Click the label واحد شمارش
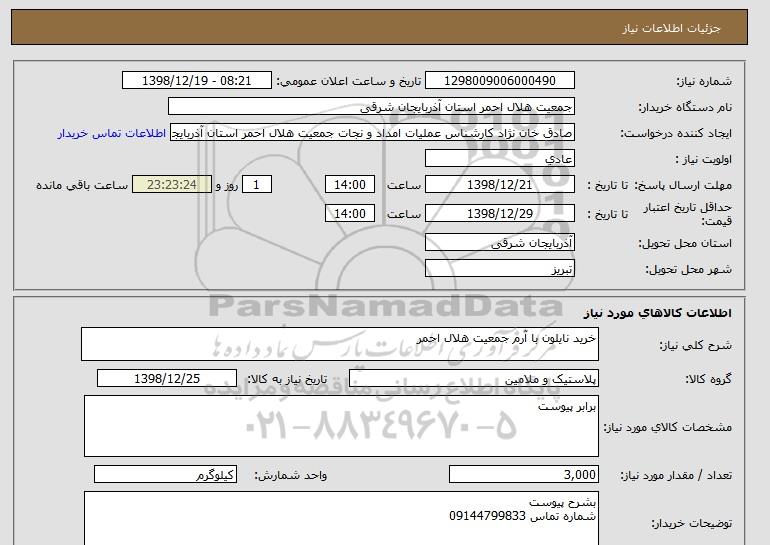 291,475
